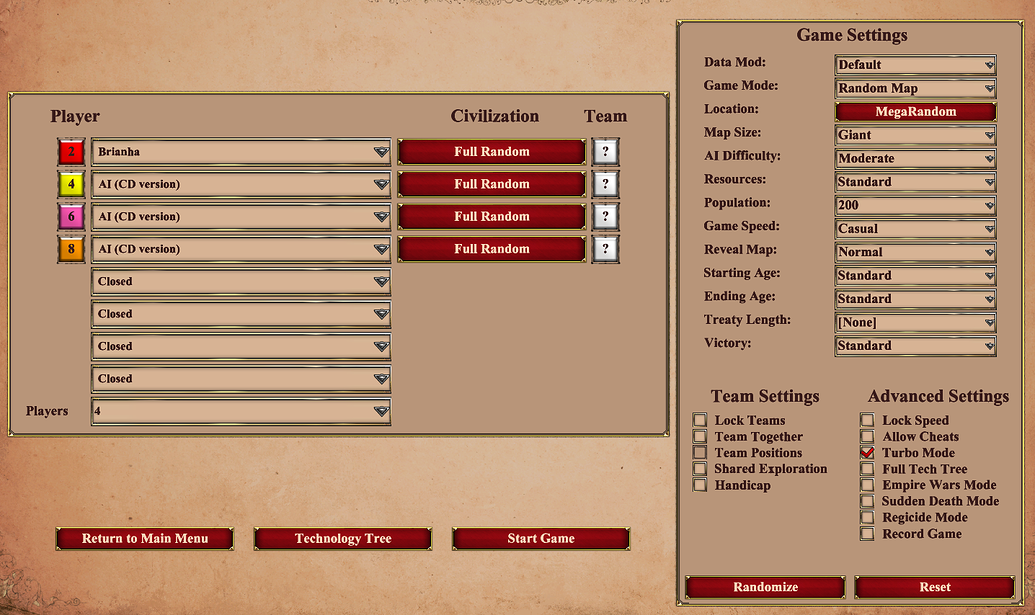Click the last AI's team question mark button
Image resolution: width=1035 pixels, height=615 pixels.
(606, 248)
